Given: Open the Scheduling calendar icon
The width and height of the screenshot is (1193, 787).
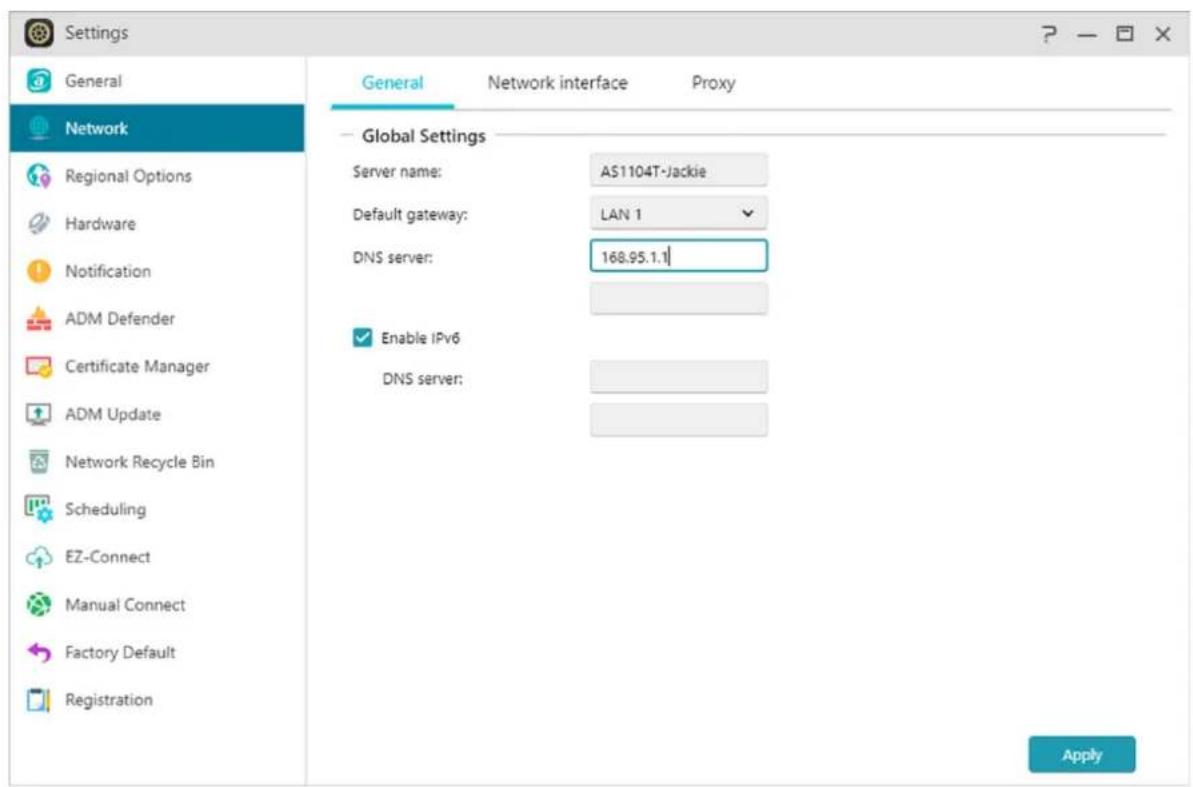Looking at the screenshot, I should 37,510.
